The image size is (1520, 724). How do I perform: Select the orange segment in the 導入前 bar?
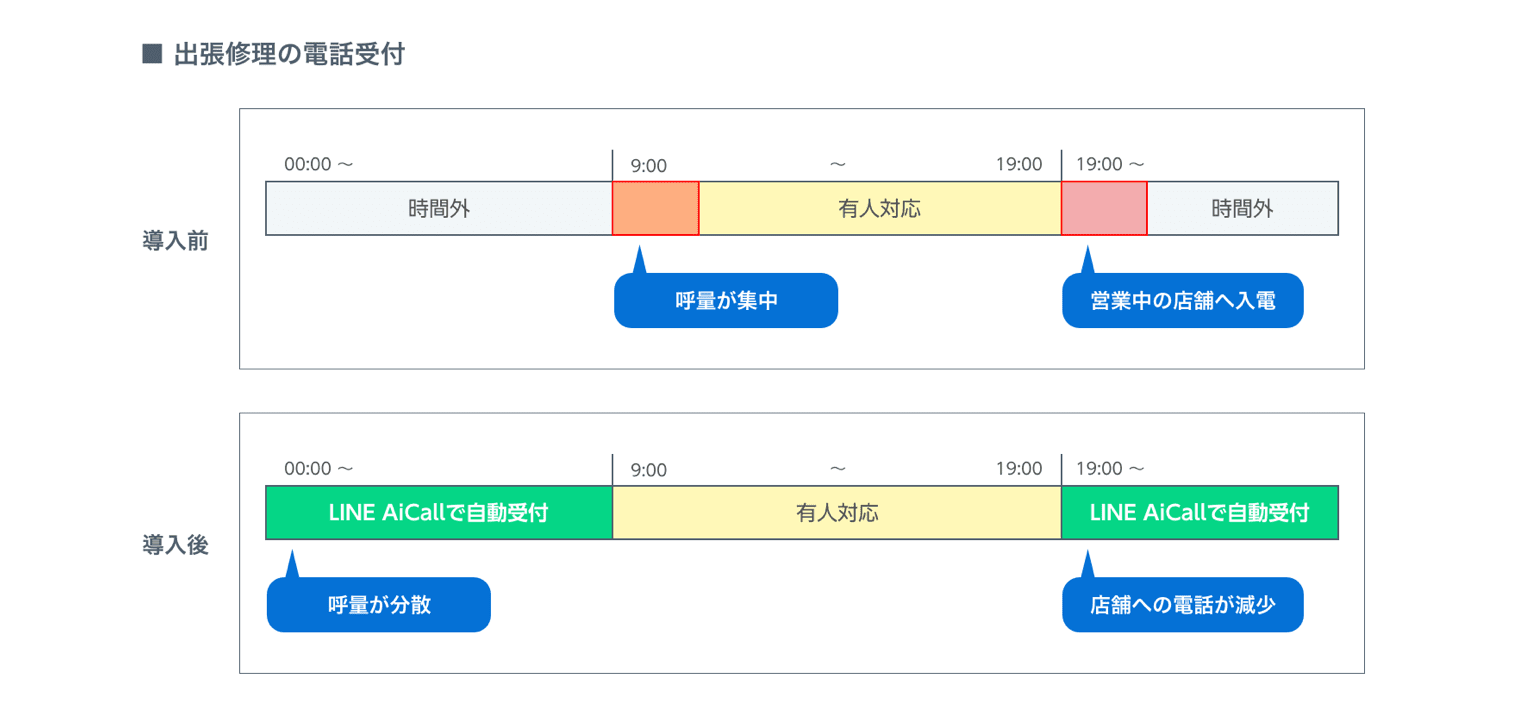(x=655, y=209)
